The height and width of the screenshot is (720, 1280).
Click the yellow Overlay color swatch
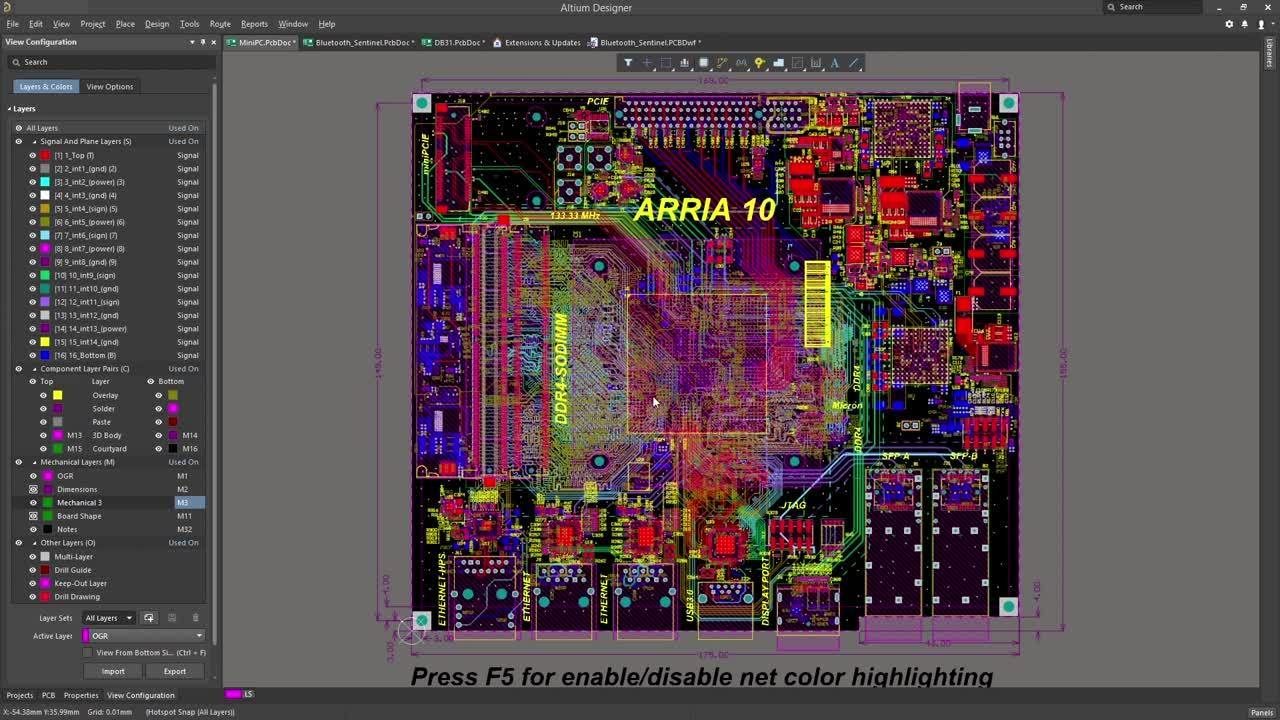click(56, 395)
